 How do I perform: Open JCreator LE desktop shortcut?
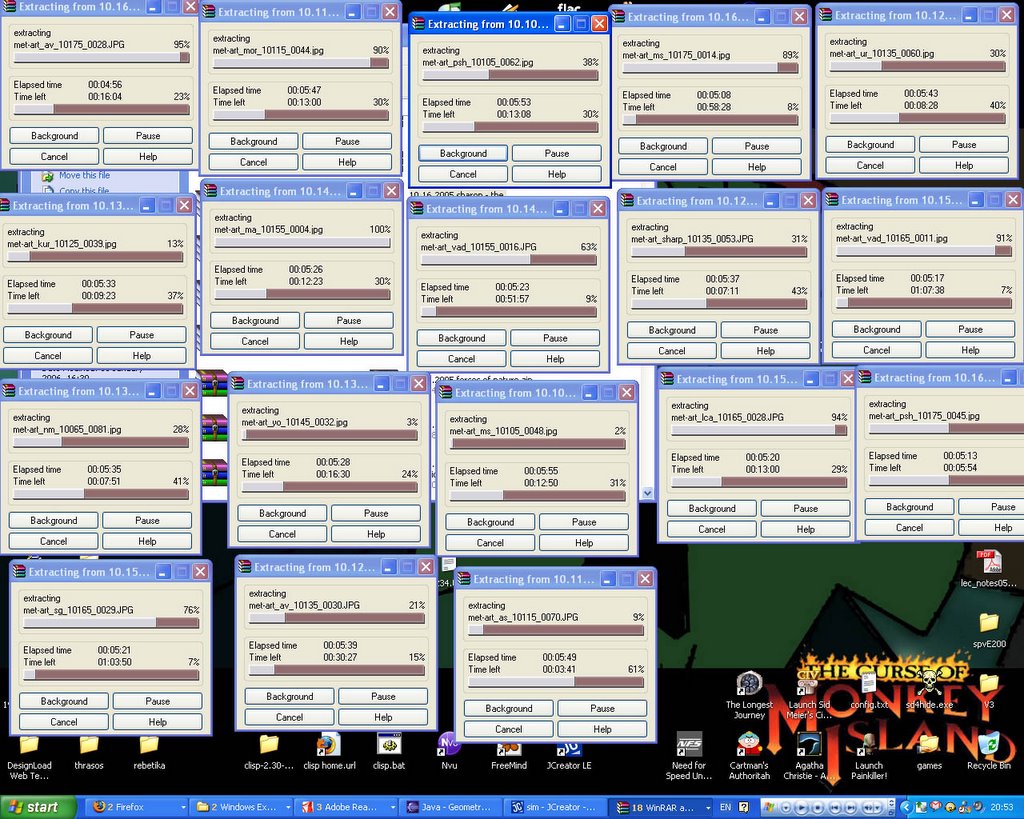pos(569,751)
